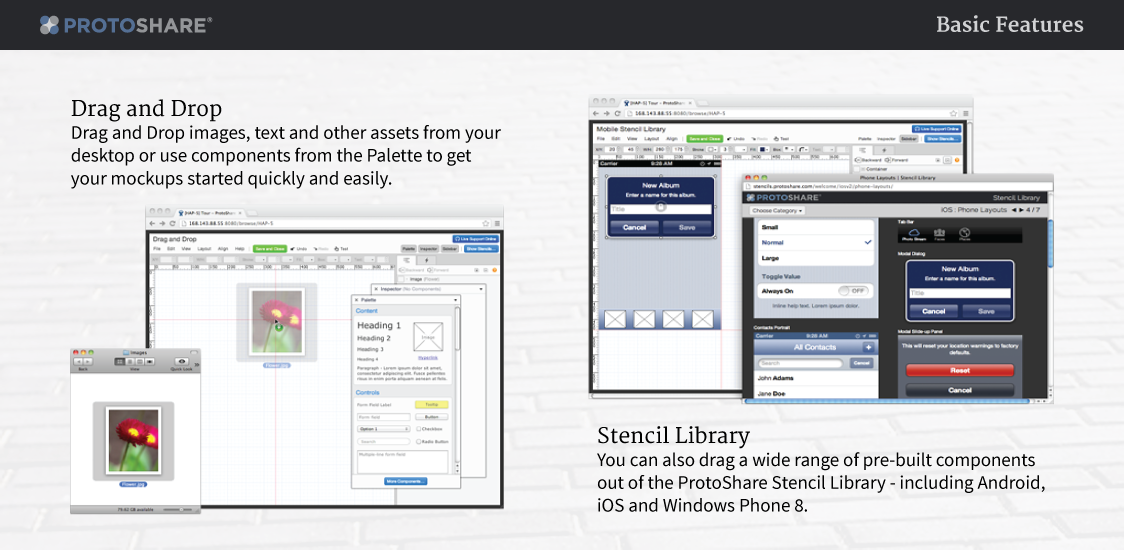Image resolution: width=1124 pixels, height=550 pixels.
Task: Tick the Checkbox component in Palette
Action: [x=419, y=429]
